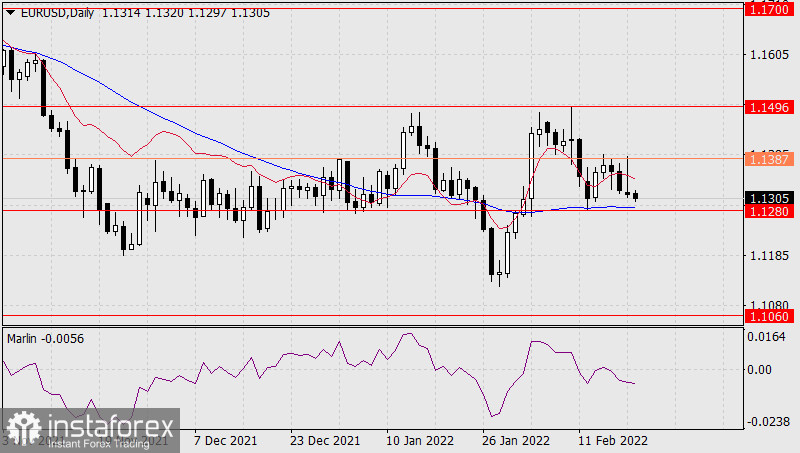Click the -0.0238 Marlin scale value
Screen dimensions: 800x453
pos(768,422)
